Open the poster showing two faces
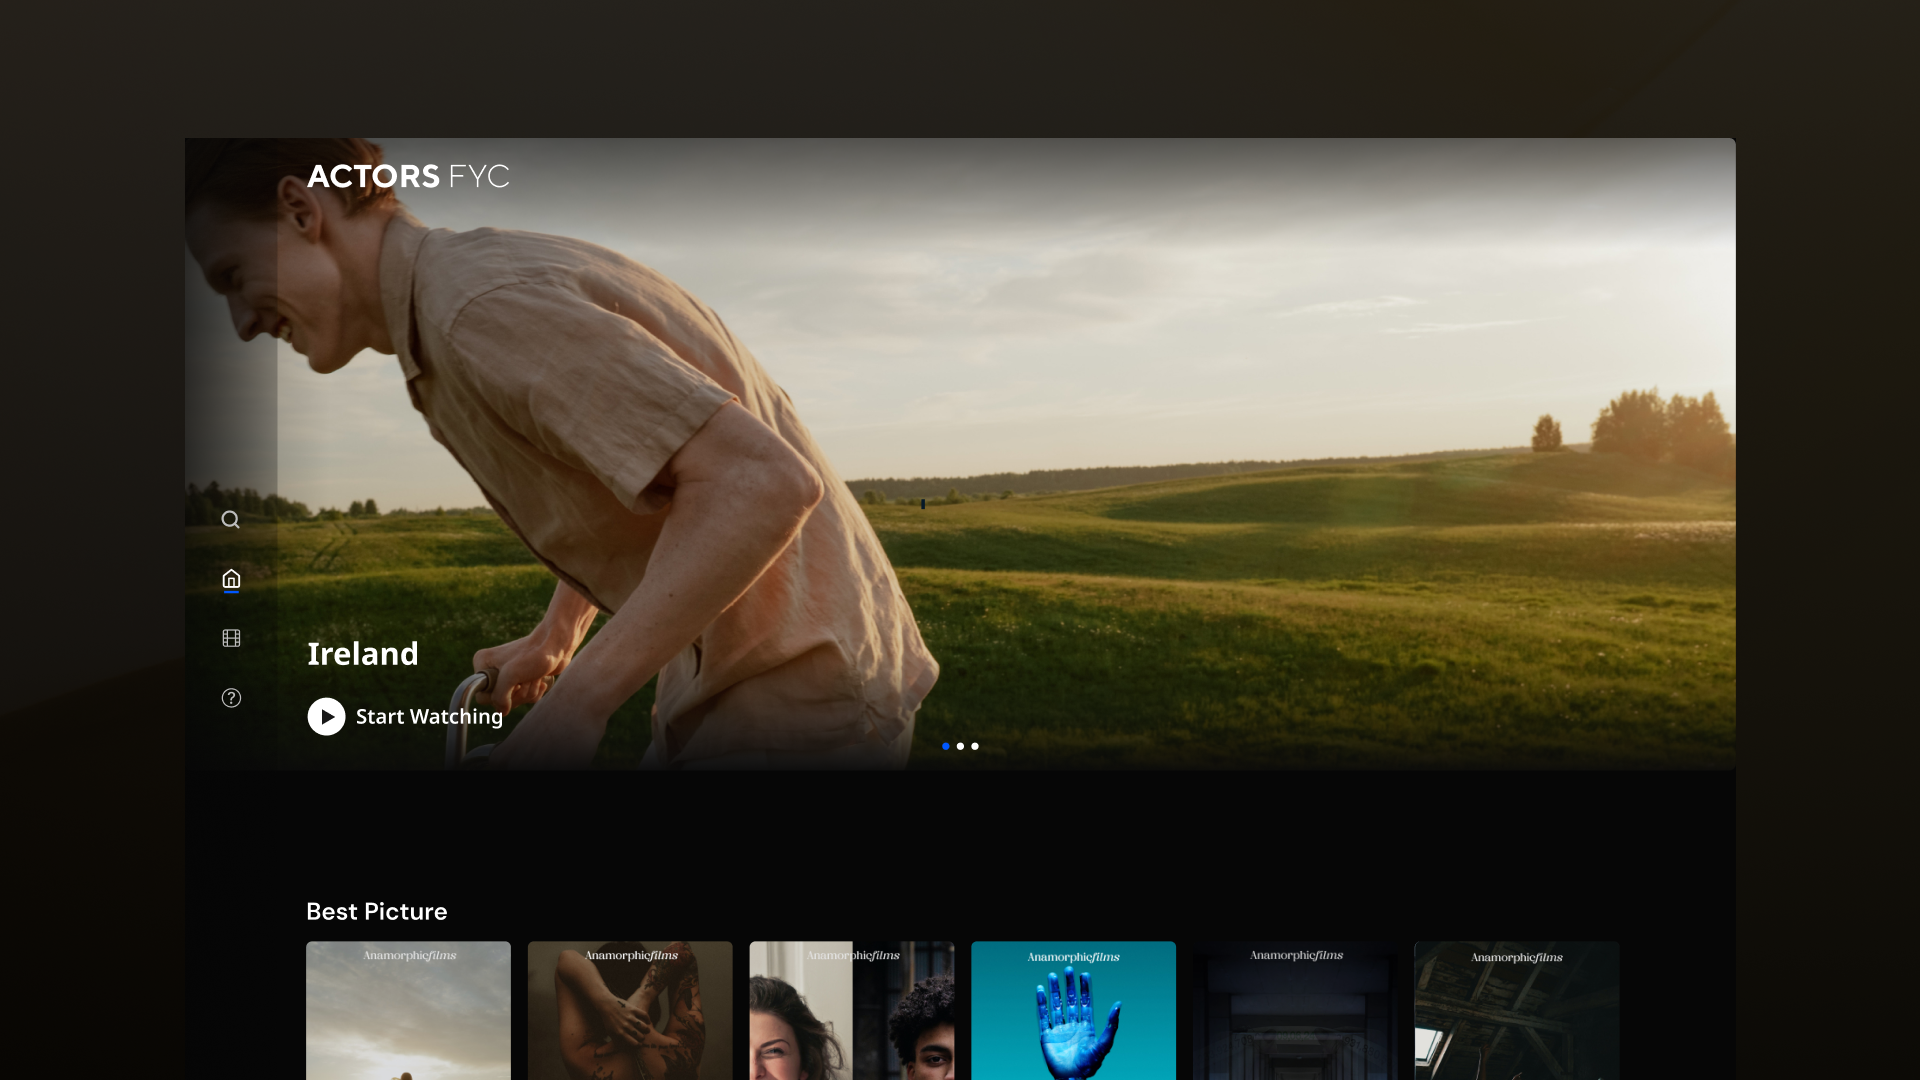 pyautogui.click(x=852, y=1010)
